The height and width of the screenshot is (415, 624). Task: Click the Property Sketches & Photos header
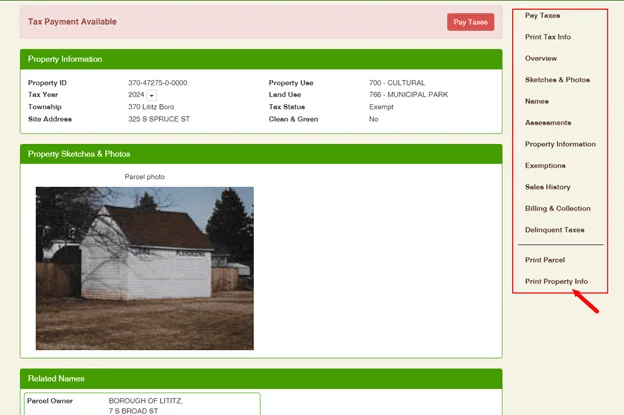click(x=79, y=154)
